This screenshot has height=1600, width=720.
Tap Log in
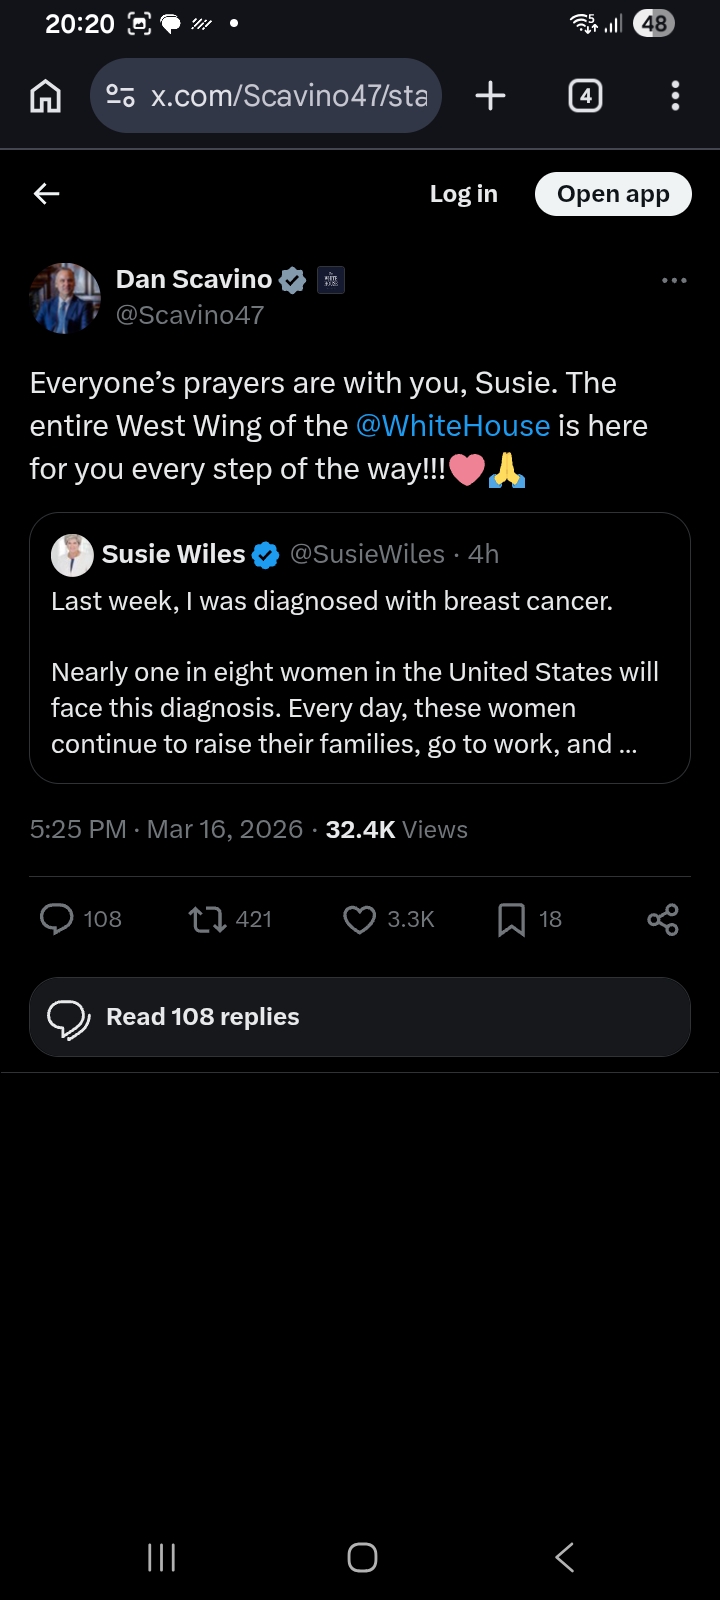[x=463, y=194]
